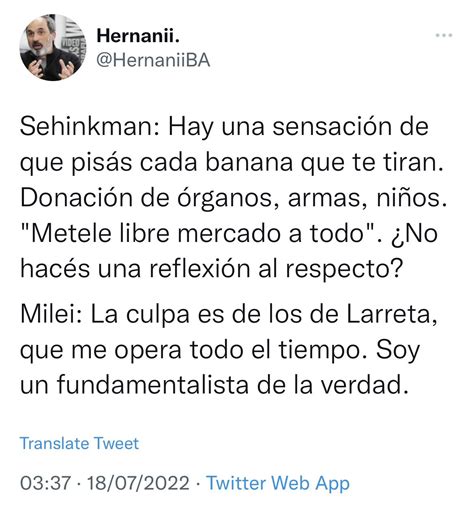Click the line "hacés una reflexión al respecto?"

pyautogui.click(x=212, y=269)
